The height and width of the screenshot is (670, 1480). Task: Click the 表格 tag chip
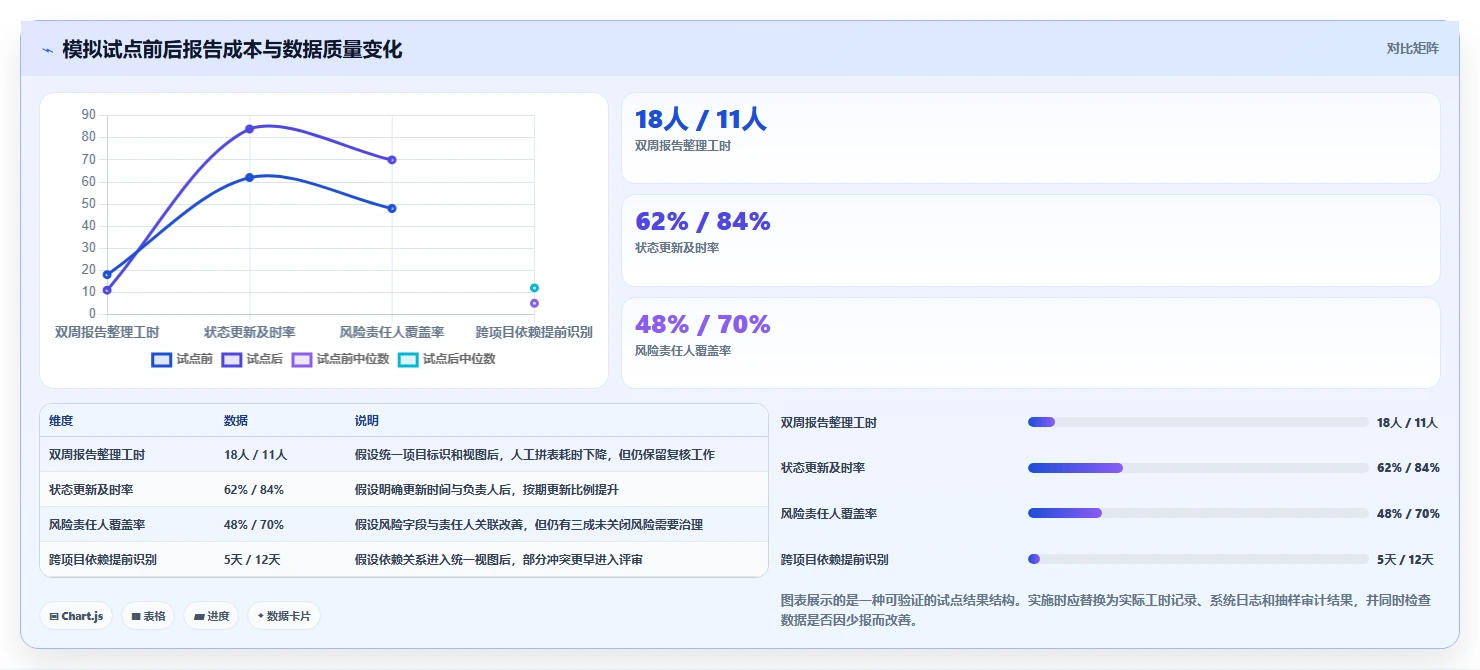pos(148,616)
